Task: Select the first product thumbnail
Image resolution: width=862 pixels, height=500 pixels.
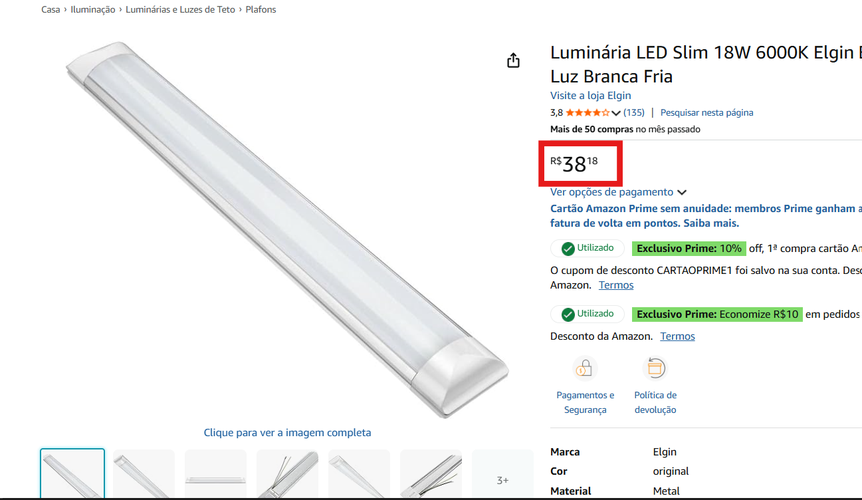Action: 72,474
